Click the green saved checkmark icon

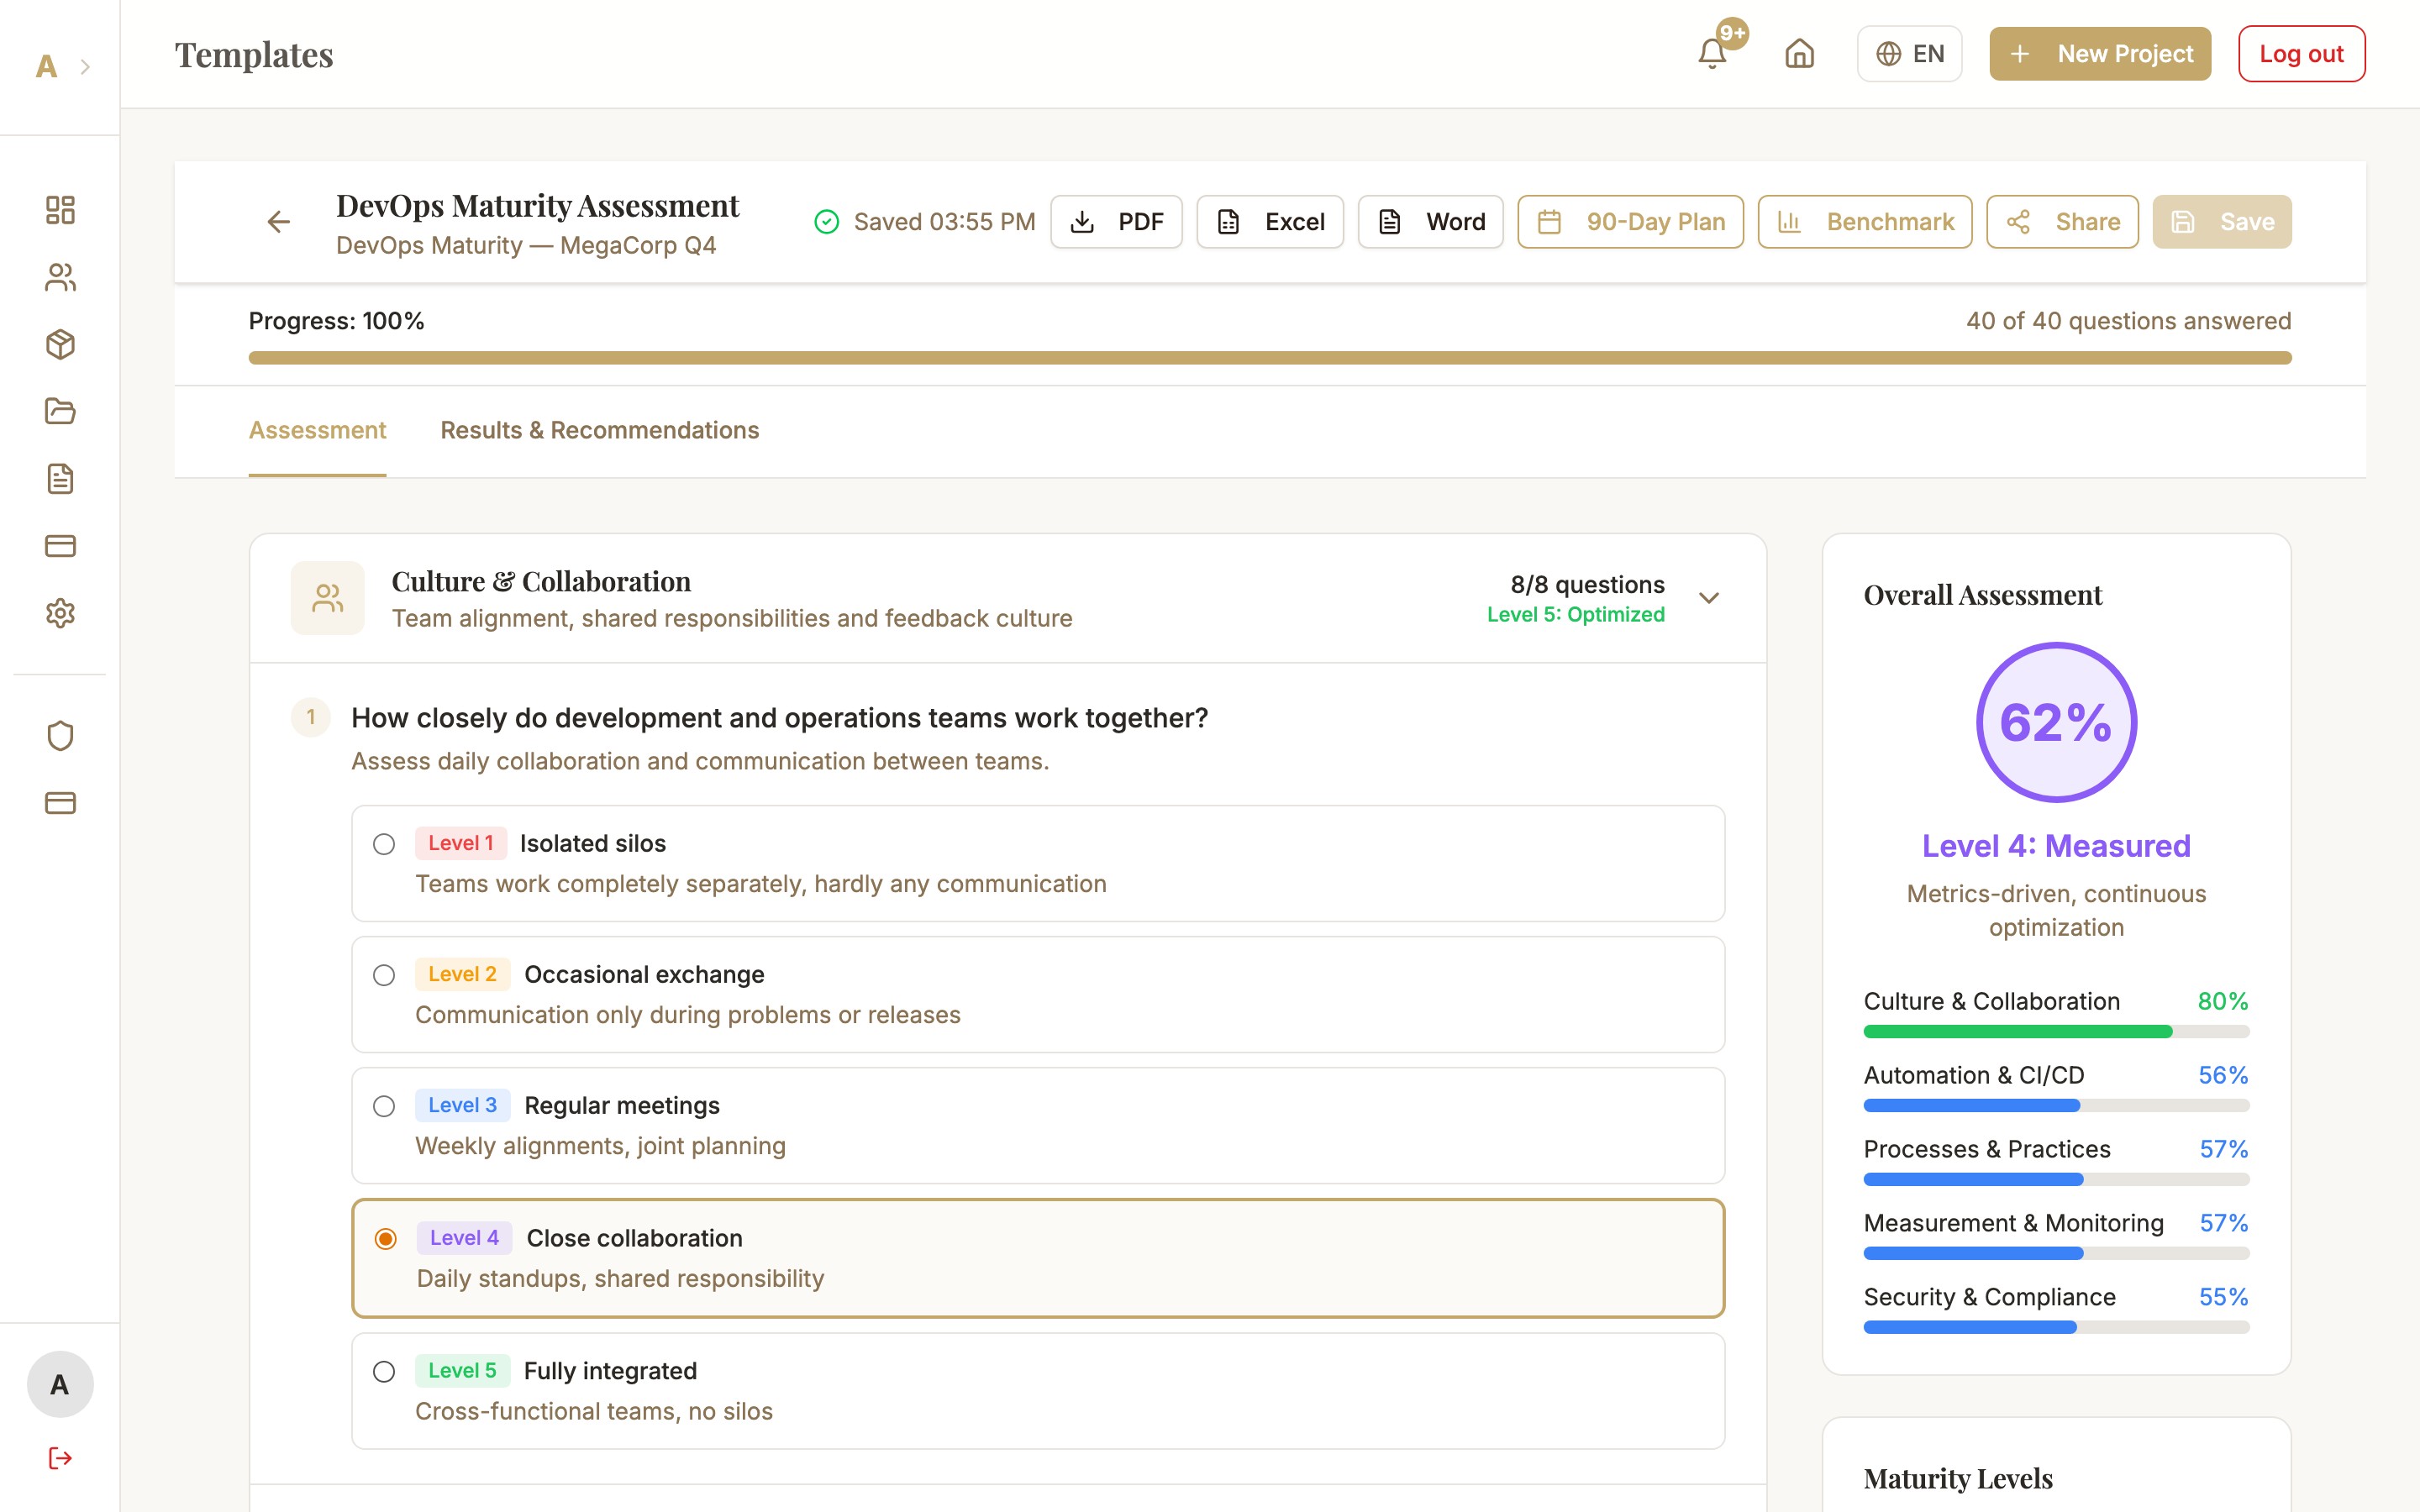[826, 222]
